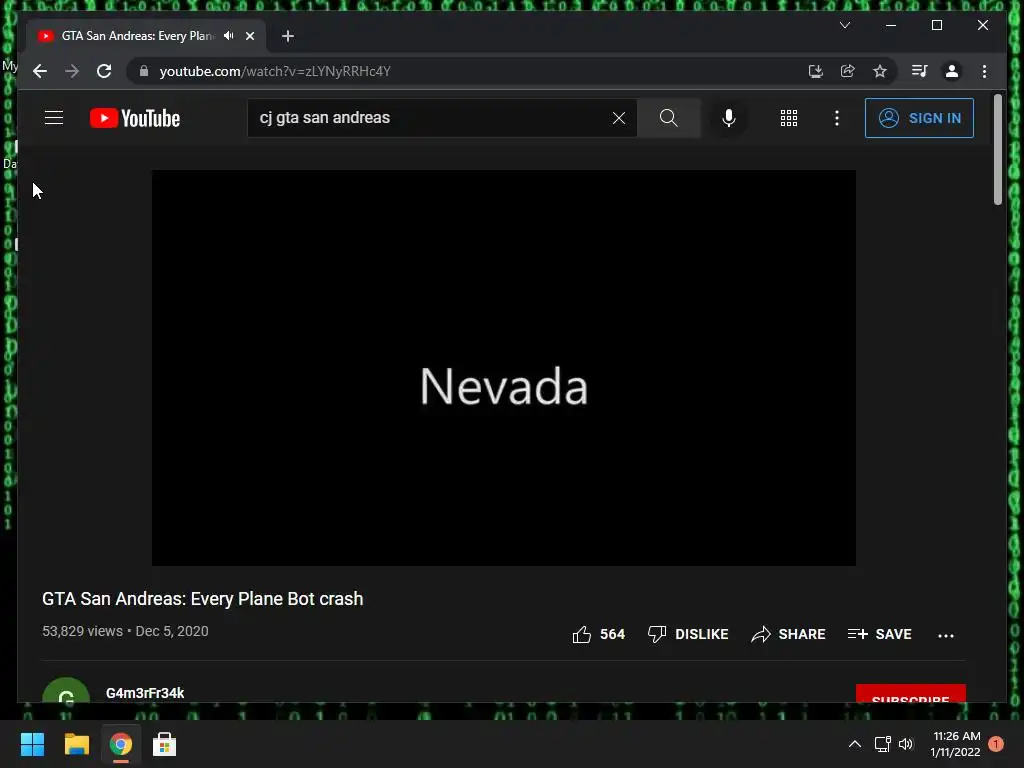Click the channel avatar with letter G
This screenshot has width=1024, height=768.
click(65, 691)
